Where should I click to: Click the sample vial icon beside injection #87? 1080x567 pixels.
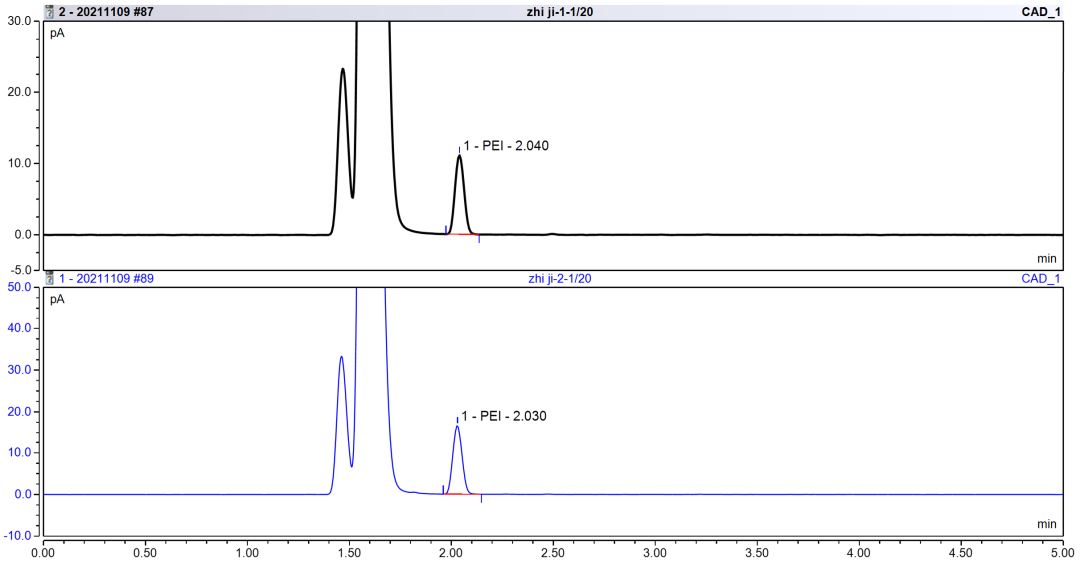click(x=50, y=11)
